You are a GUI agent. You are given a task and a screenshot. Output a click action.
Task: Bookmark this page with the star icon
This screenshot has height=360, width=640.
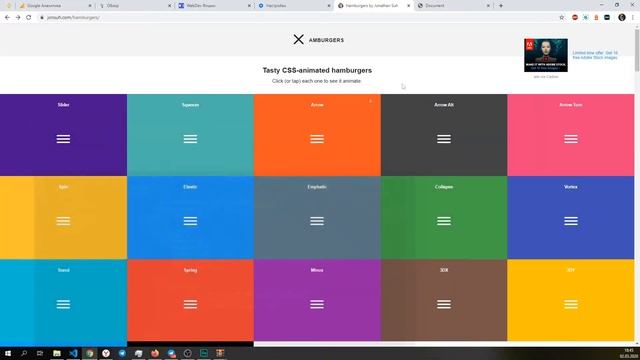click(x=562, y=18)
